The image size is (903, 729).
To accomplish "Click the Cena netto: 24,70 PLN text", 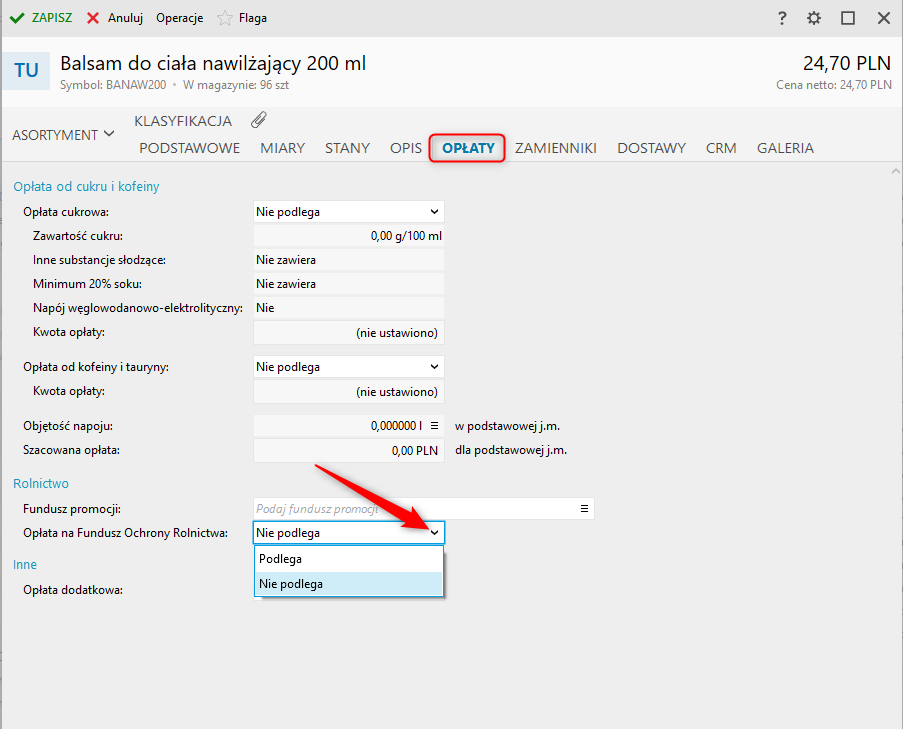I will pos(833,85).
